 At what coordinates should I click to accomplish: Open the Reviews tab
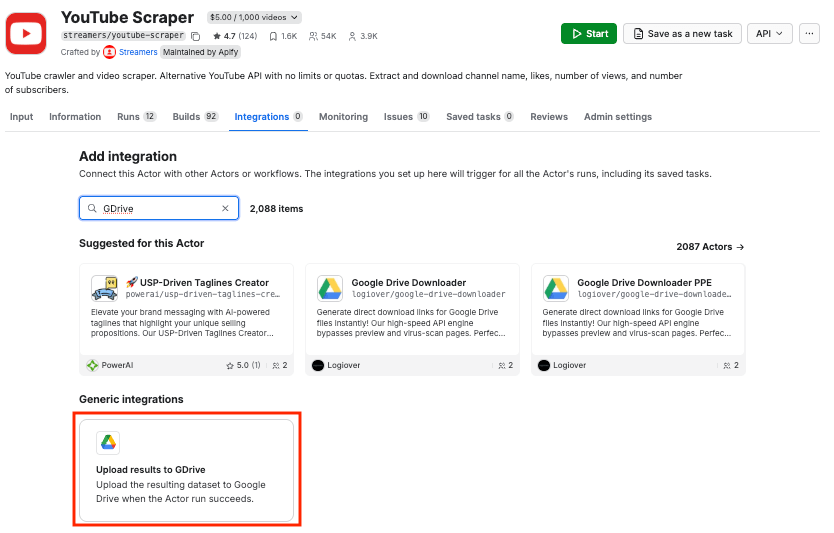(x=549, y=117)
